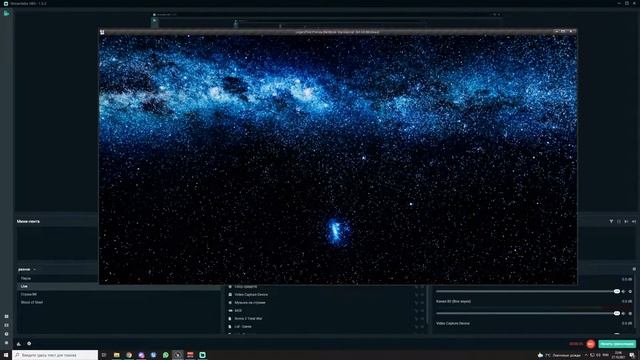Open mixer settings gear above volume values
The height and width of the screenshot is (360, 640).
pyautogui.click(x=634, y=269)
